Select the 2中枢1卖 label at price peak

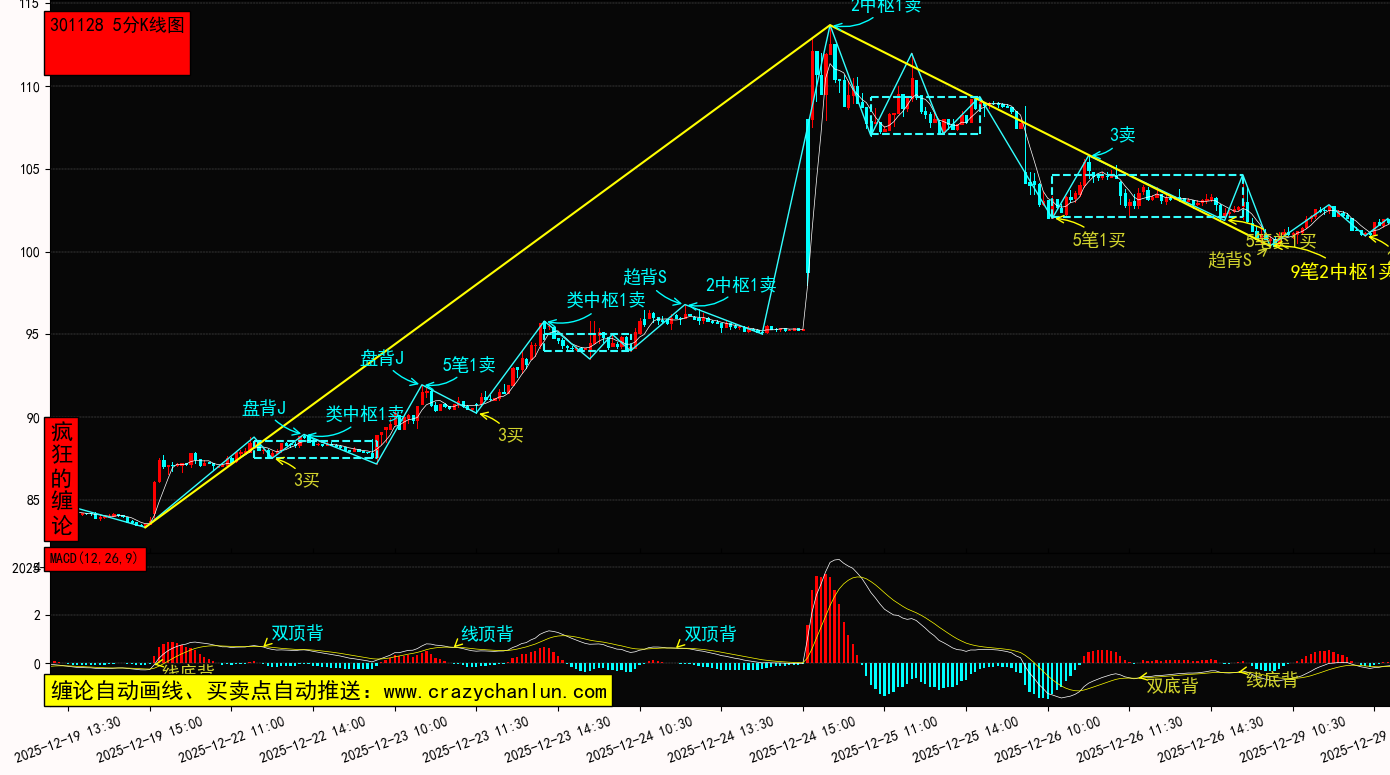pyautogui.click(x=885, y=6)
